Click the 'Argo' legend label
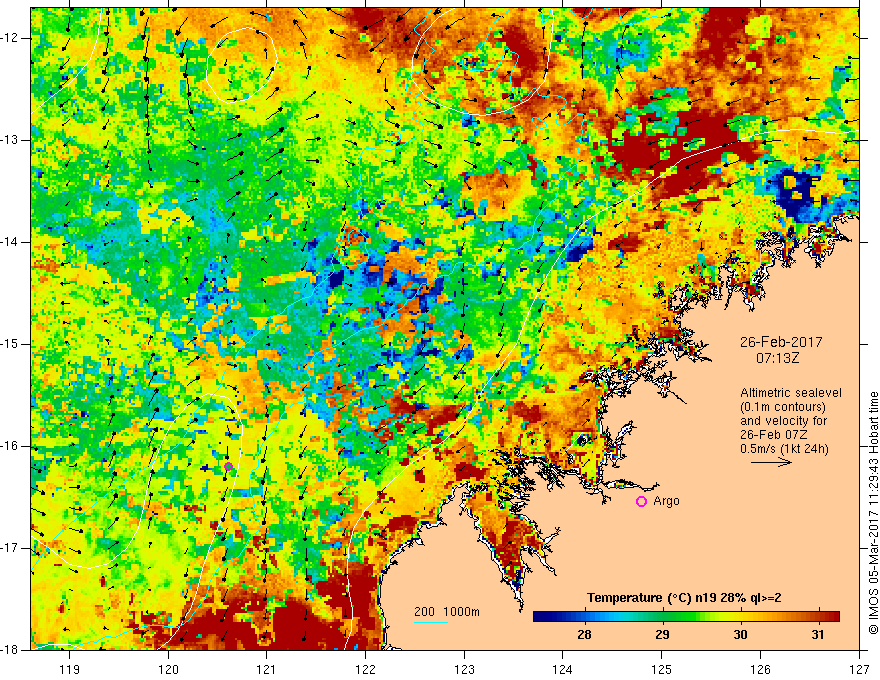880x680 pixels. pyautogui.click(x=666, y=501)
